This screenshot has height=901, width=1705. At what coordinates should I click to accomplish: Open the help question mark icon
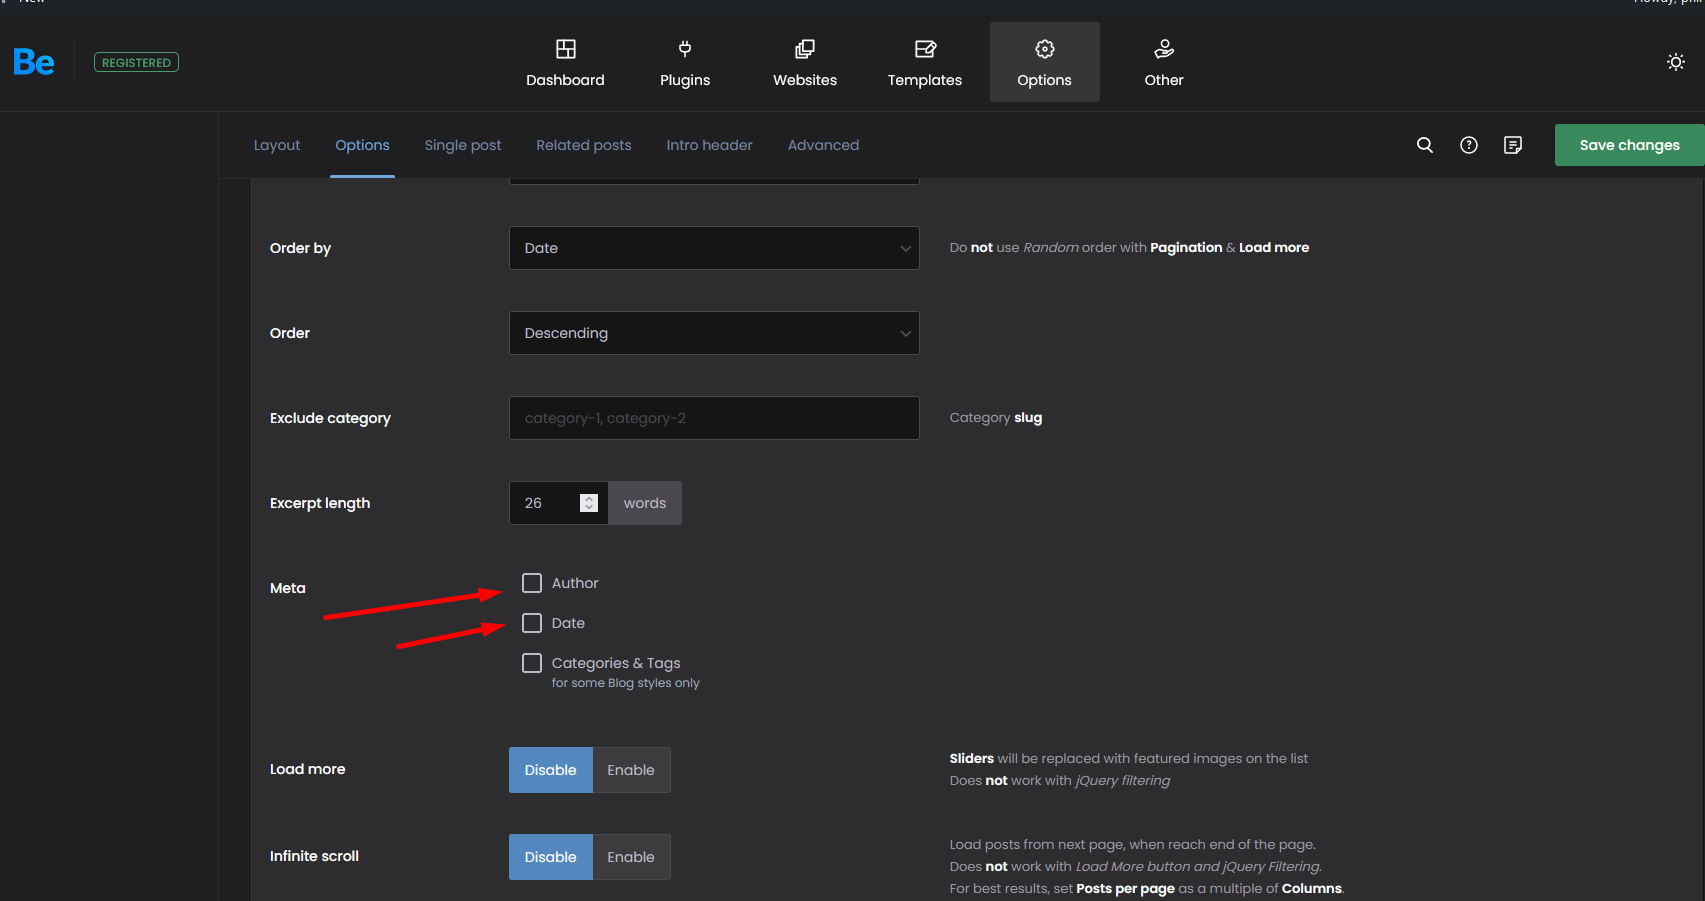click(1469, 145)
